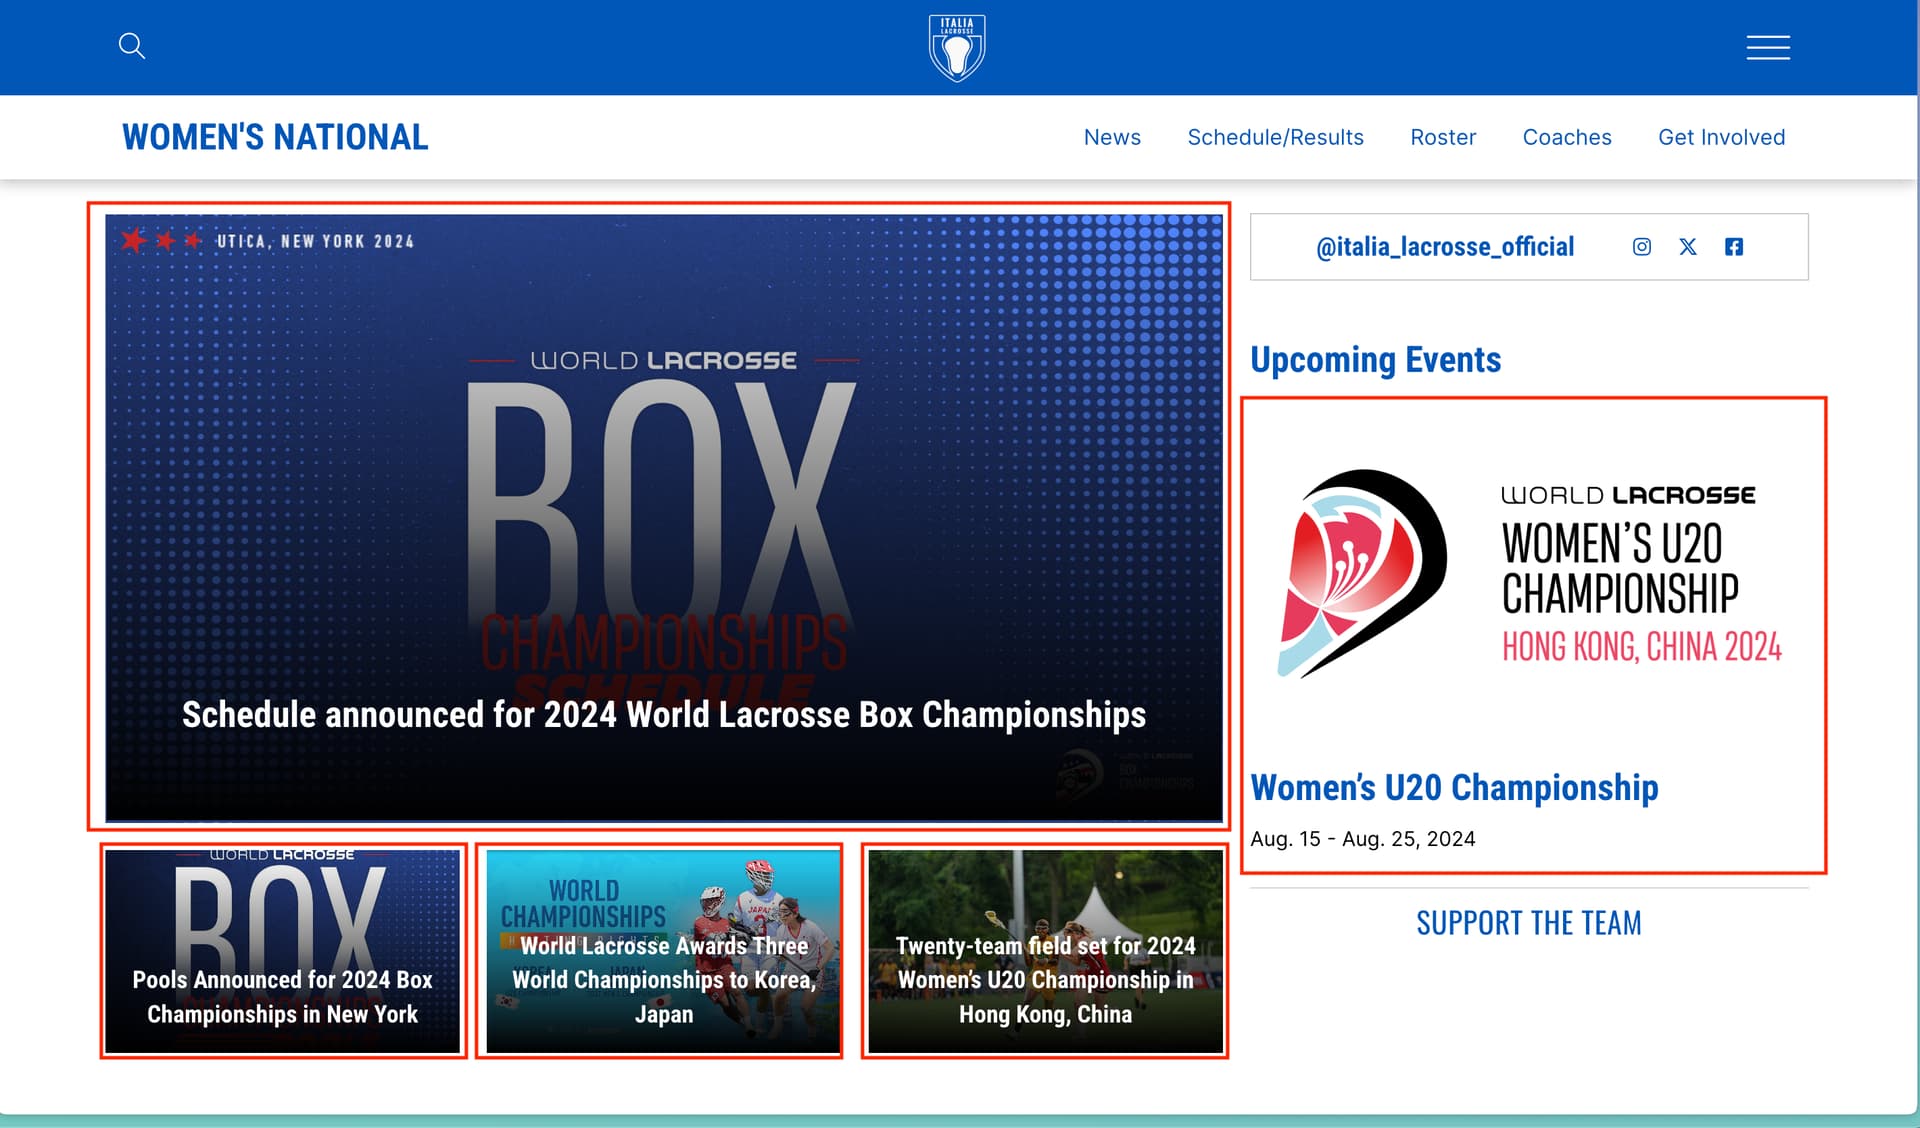
Task: Open the search magnifier icon
Action: 132,46
